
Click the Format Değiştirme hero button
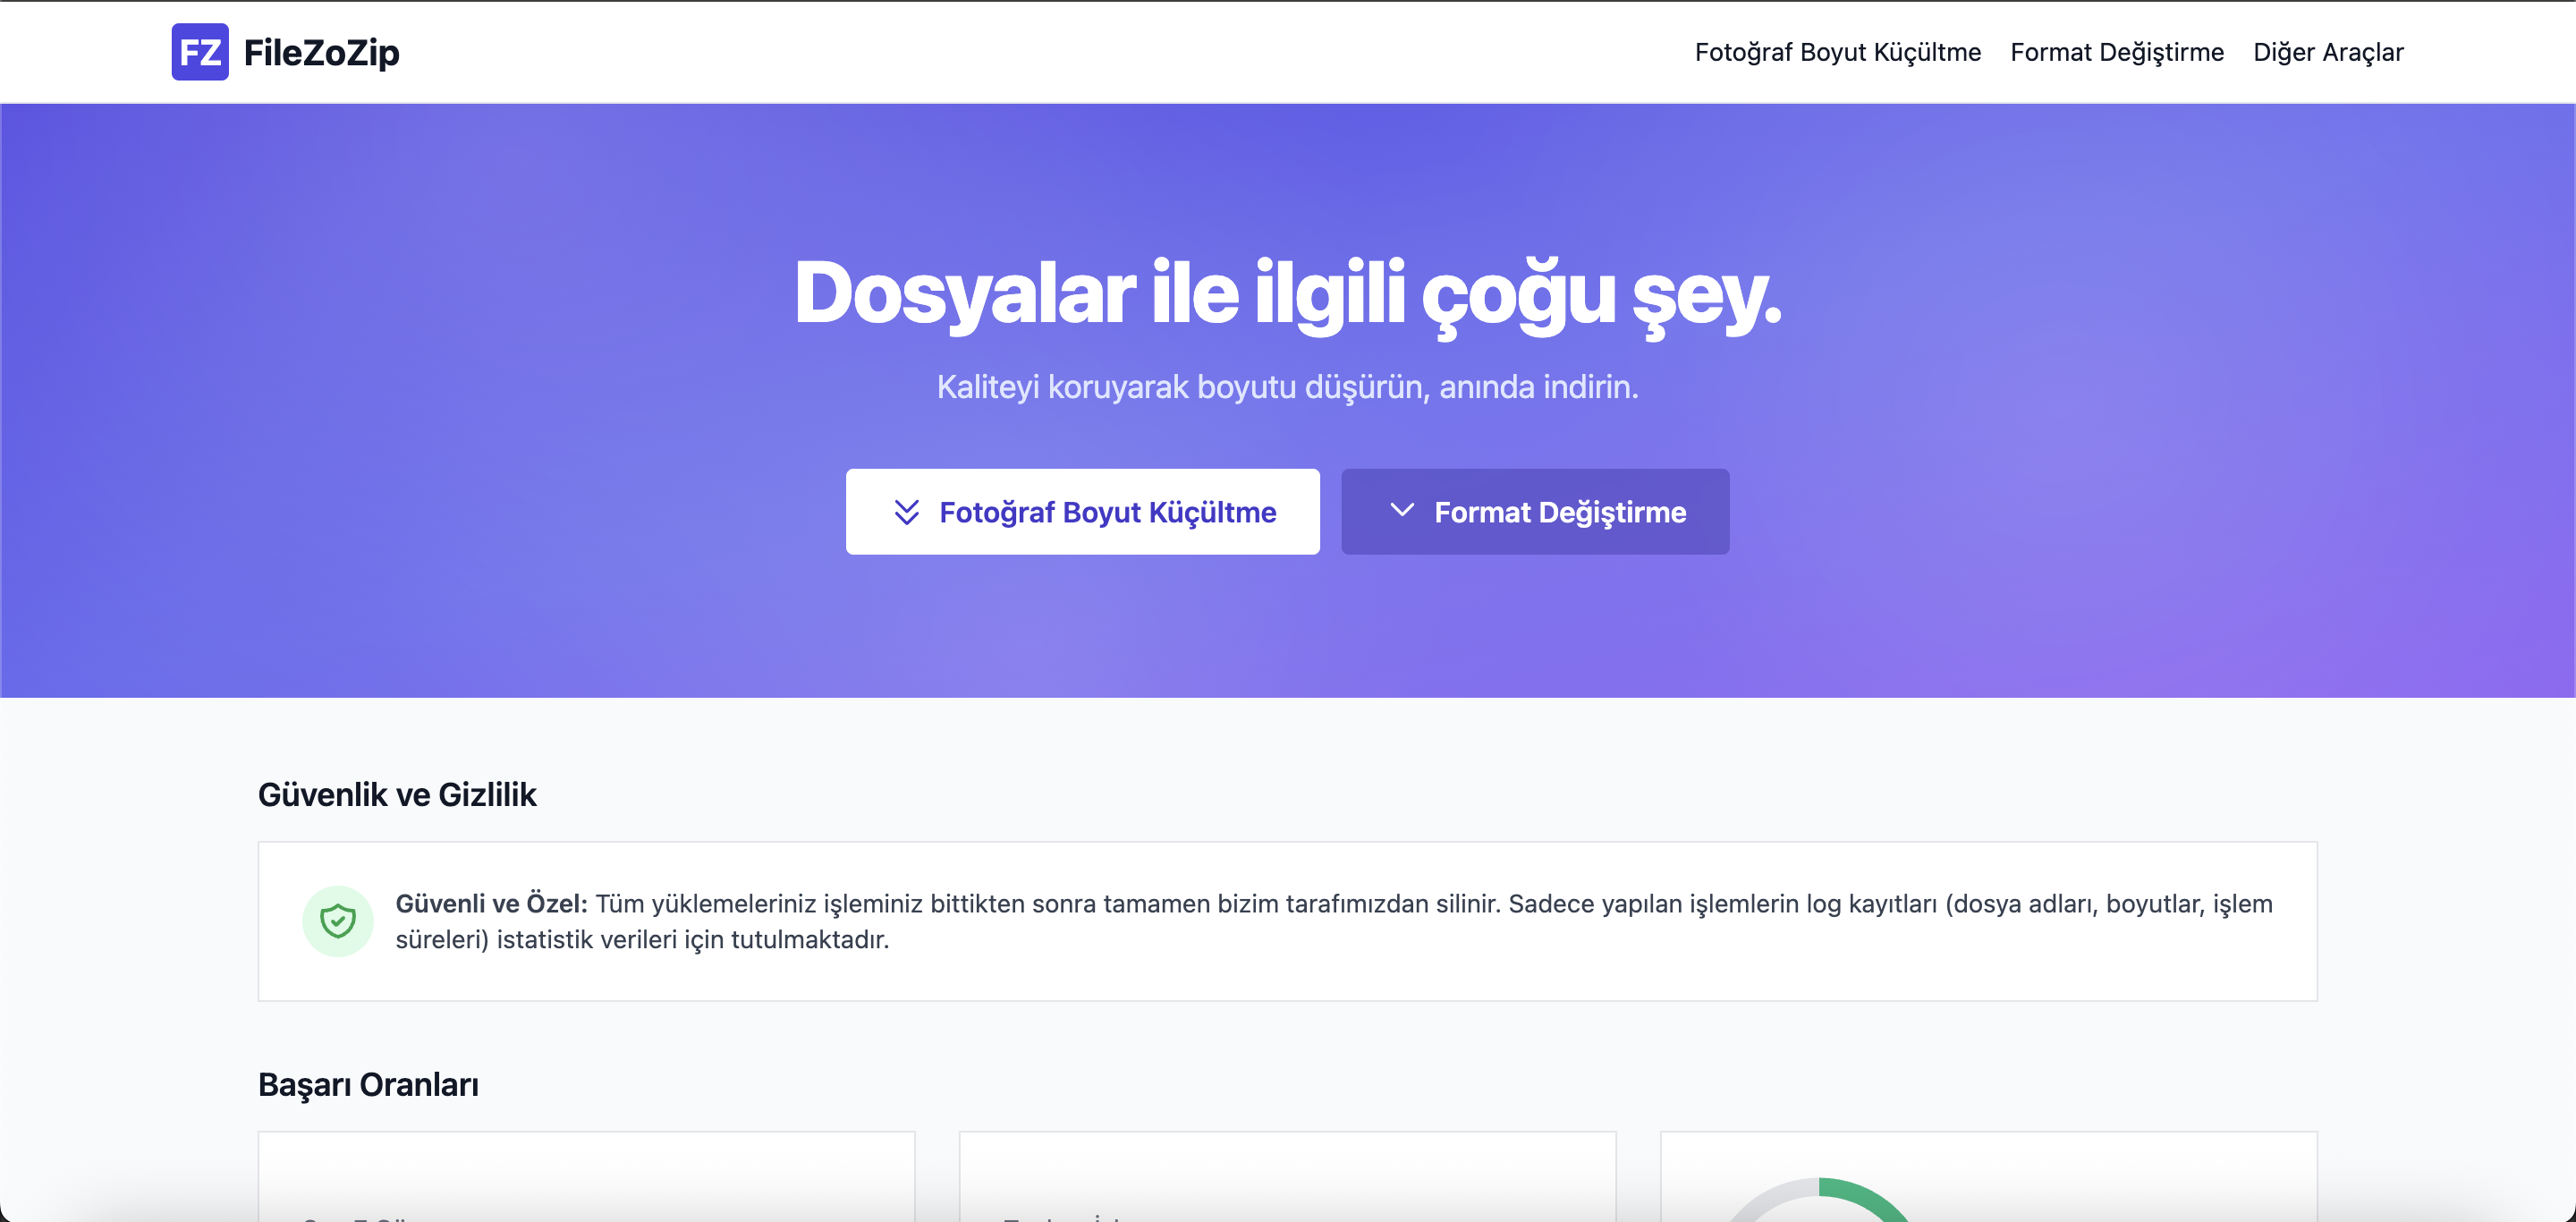pos(1534,511)
